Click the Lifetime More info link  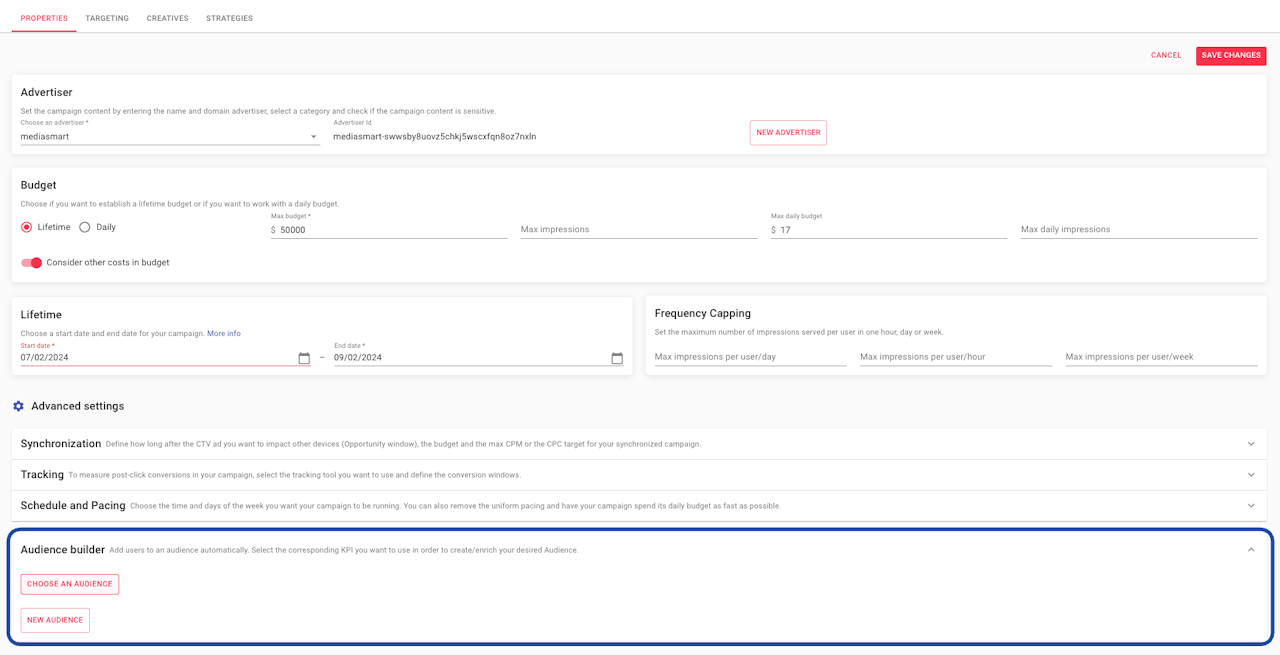pyautogui.click(x=224, y=333)
